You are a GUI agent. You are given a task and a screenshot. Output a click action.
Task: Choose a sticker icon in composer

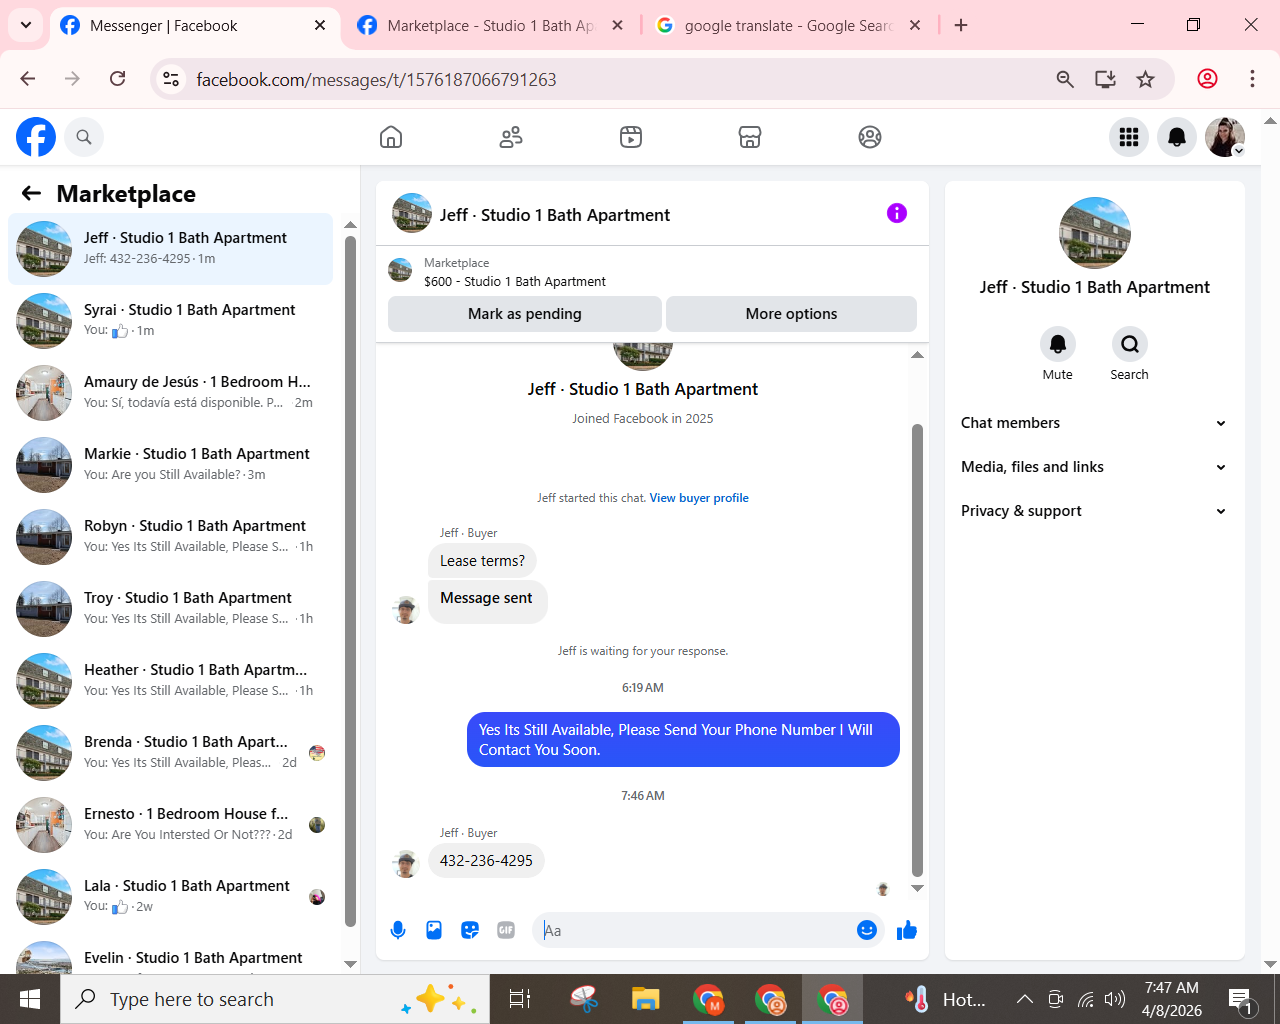click(x=470, y=930)
